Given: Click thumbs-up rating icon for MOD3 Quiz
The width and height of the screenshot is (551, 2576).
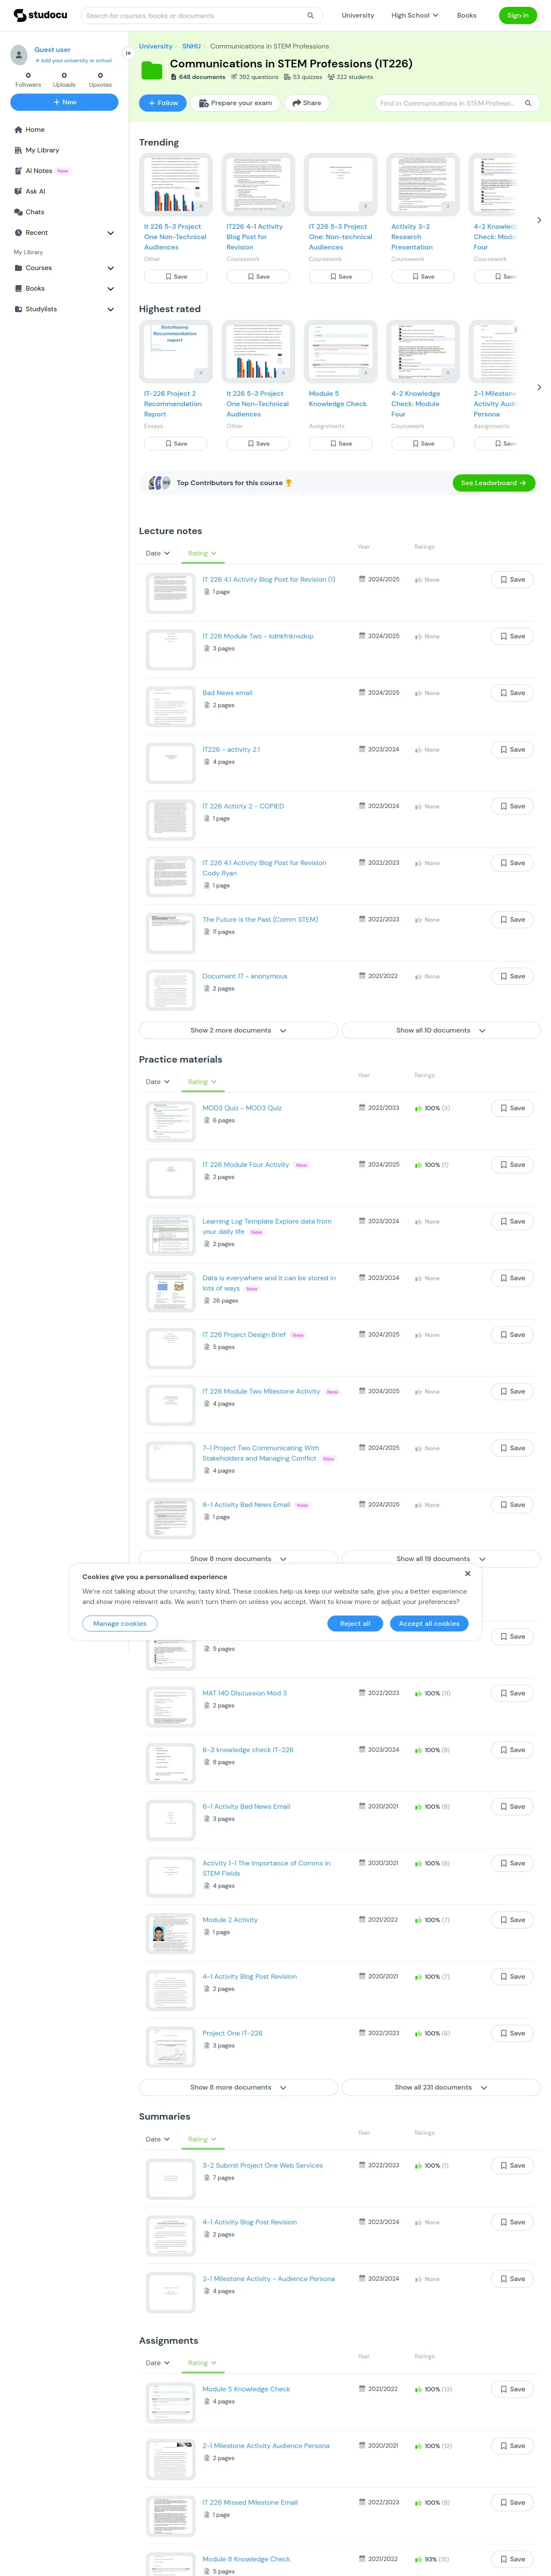Looking at the screenshot, I should (x=418, y=1108).
